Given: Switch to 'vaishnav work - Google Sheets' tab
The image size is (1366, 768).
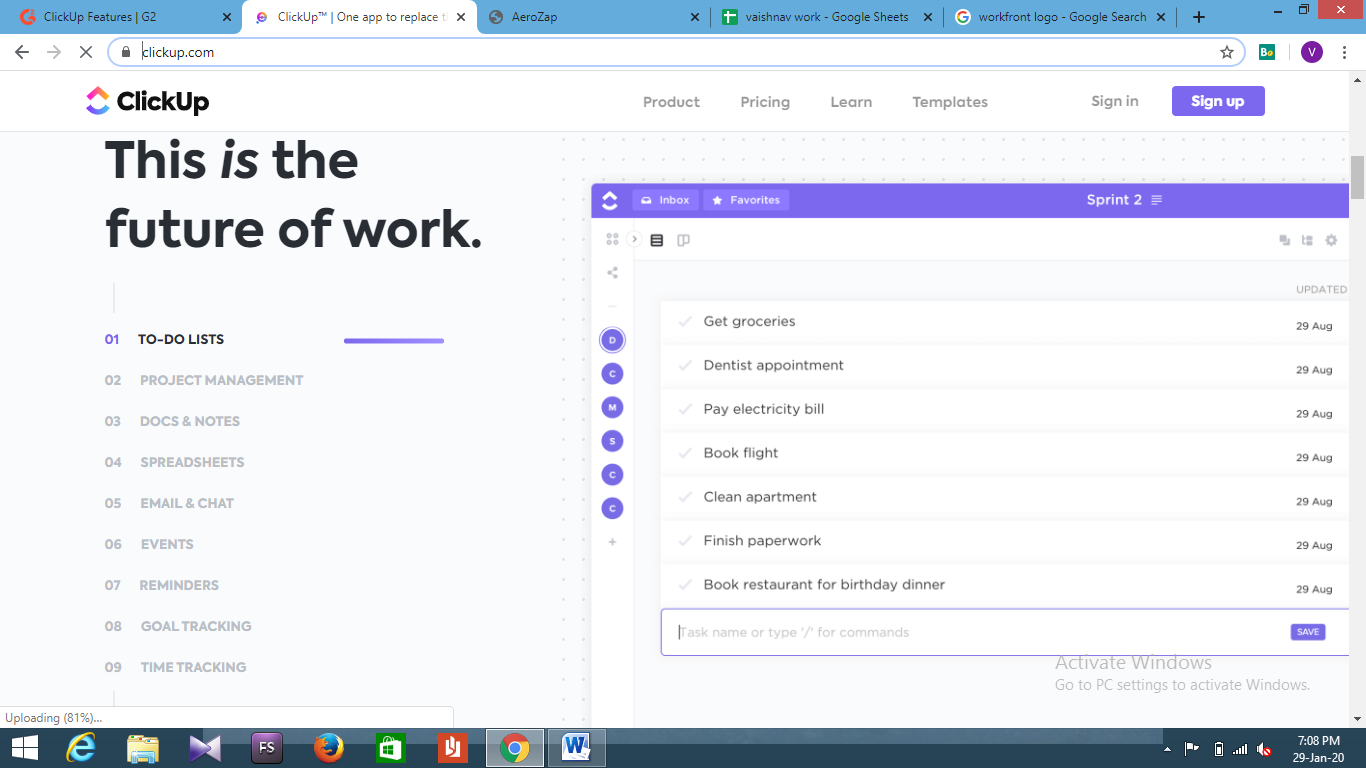Looking at the screenshot, I should pyautogui.click(x=826, y=17).
